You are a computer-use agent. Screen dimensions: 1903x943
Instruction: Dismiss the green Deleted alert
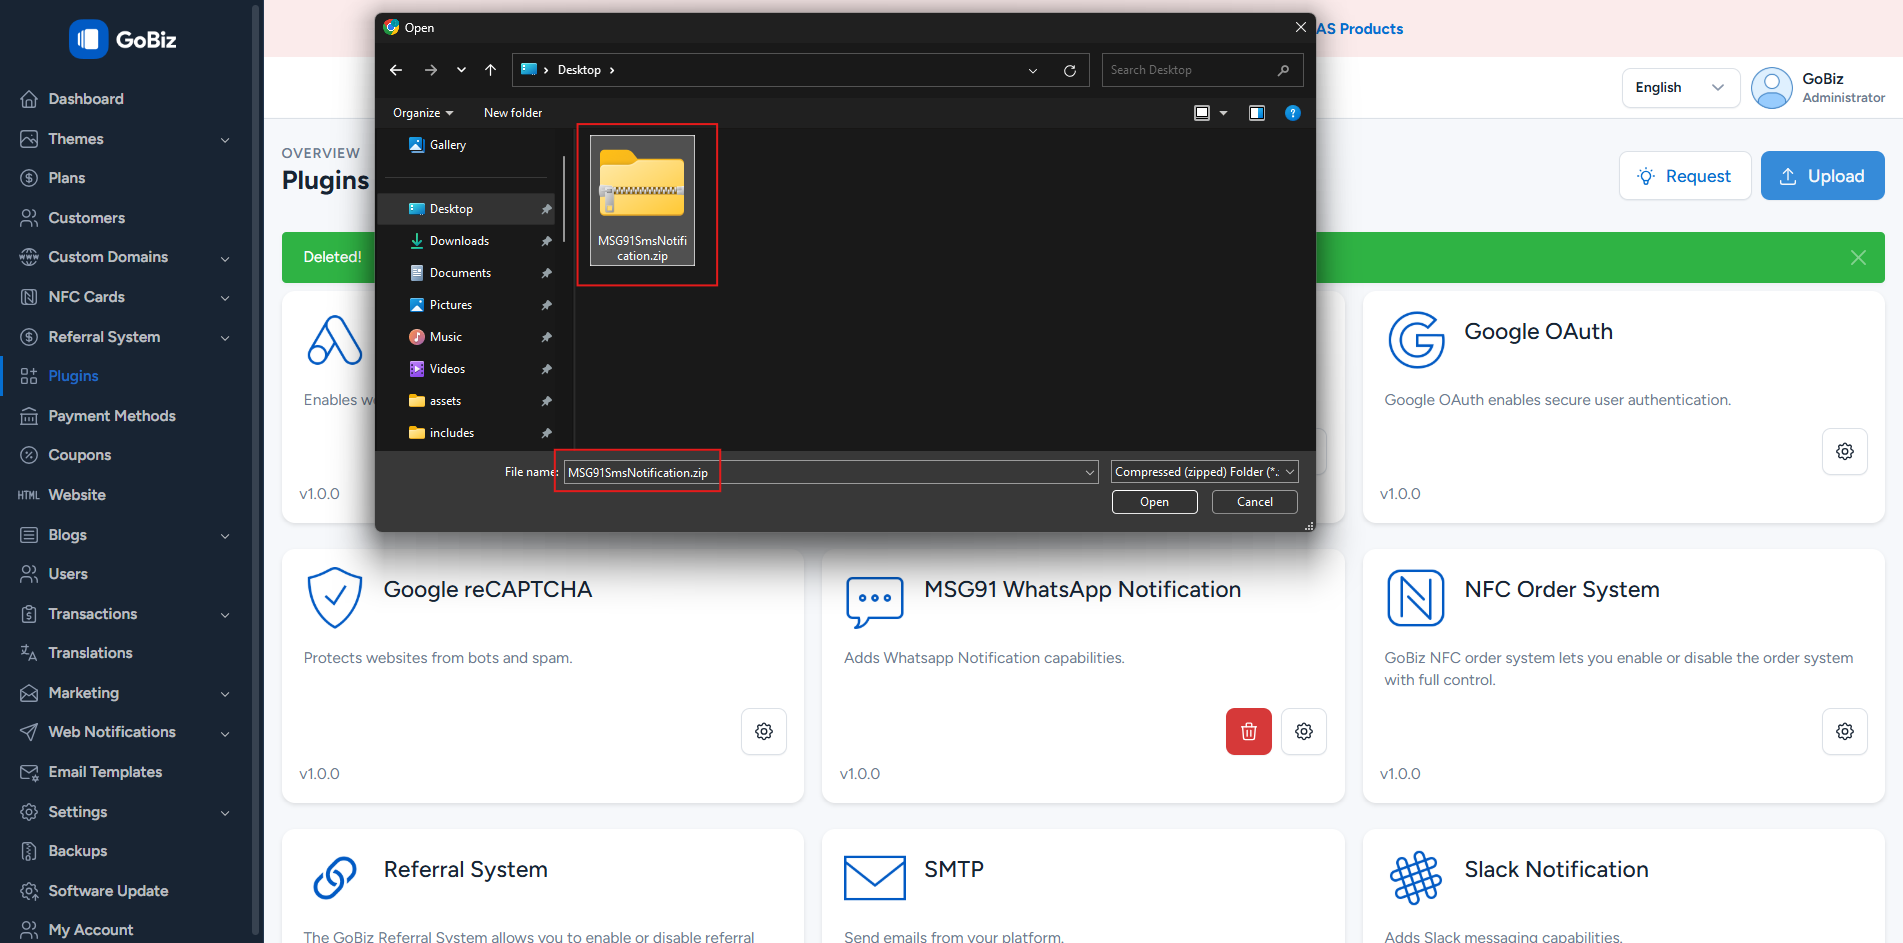click(x=1858, y=258)
